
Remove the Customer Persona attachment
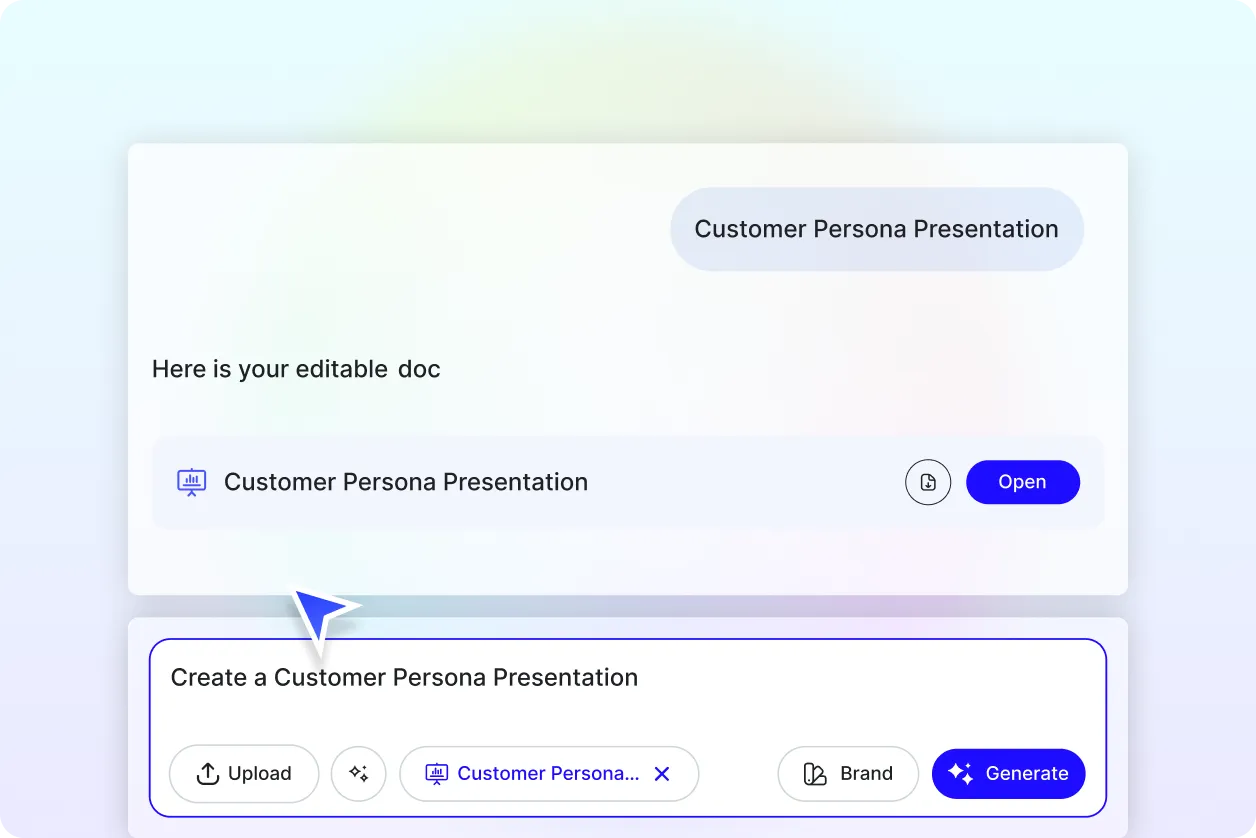[662, 773]
